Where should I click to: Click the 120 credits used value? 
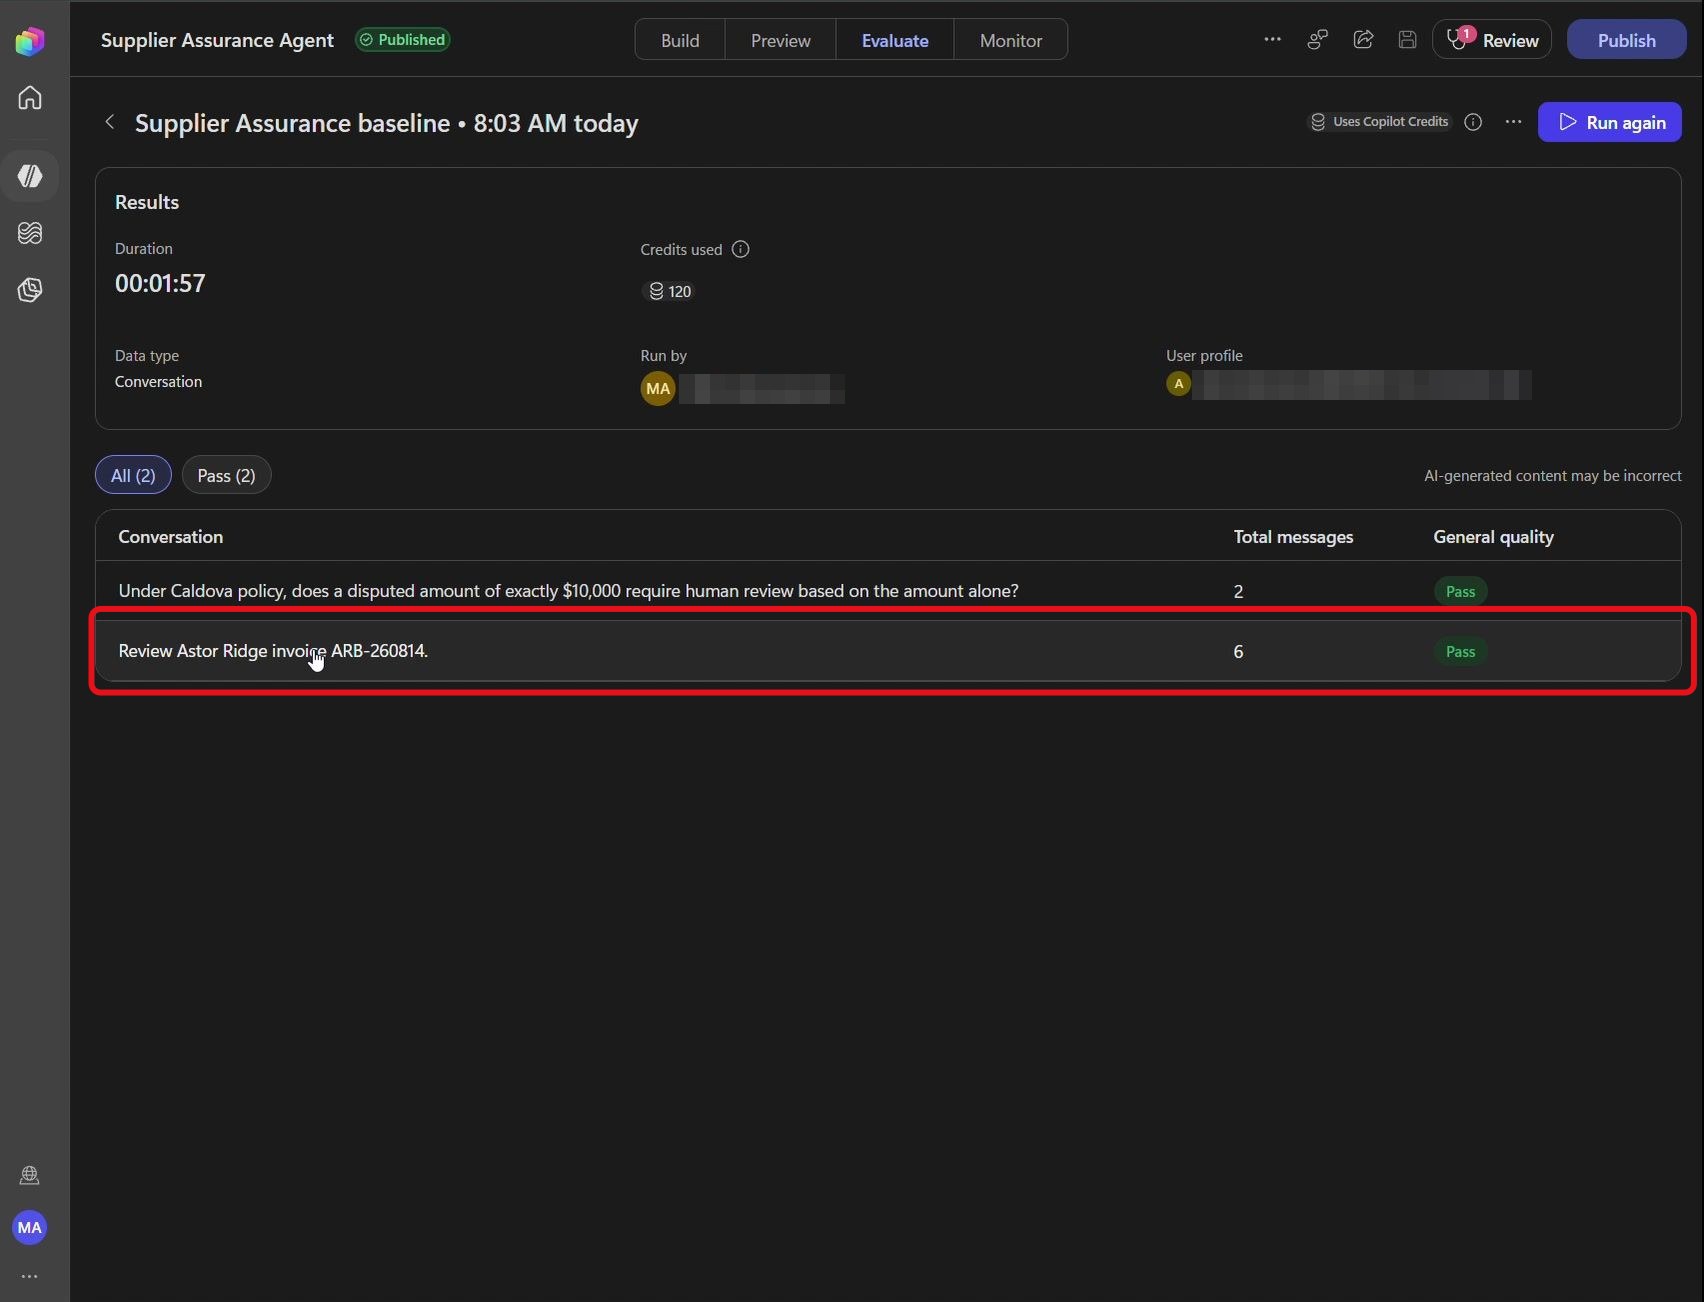point(669,291)
